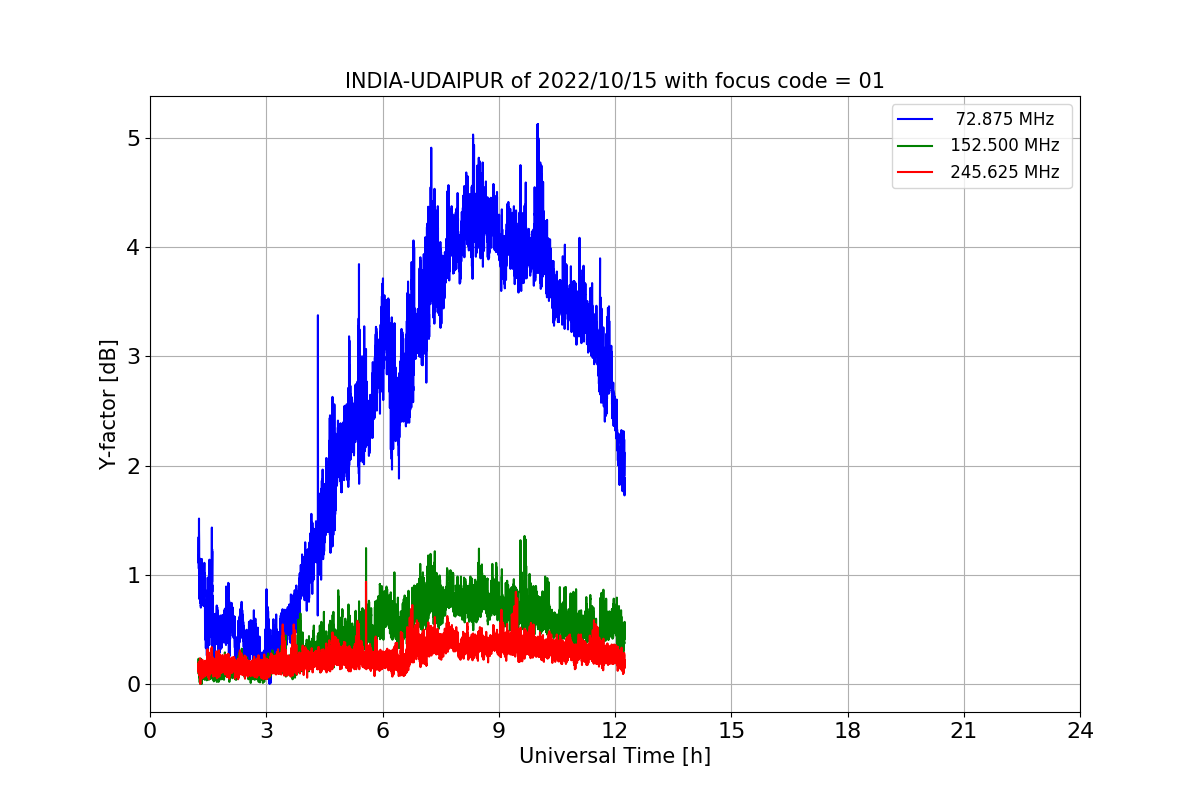Select the '152.500 MHz' legend label

pos(1005,145)
